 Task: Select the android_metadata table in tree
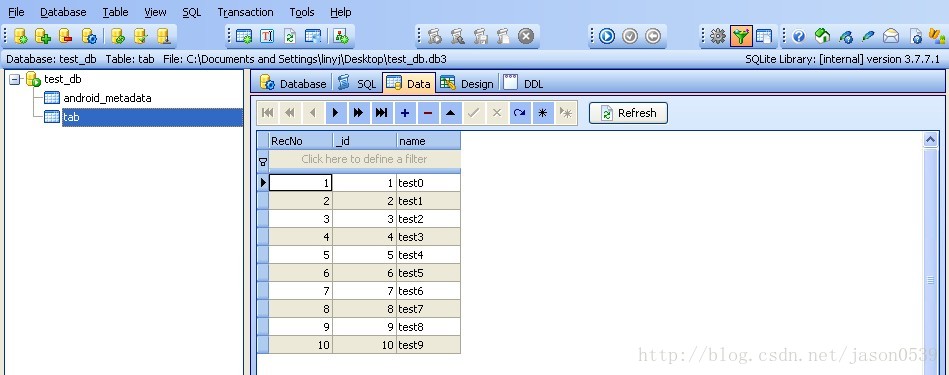tap(107, 98)
